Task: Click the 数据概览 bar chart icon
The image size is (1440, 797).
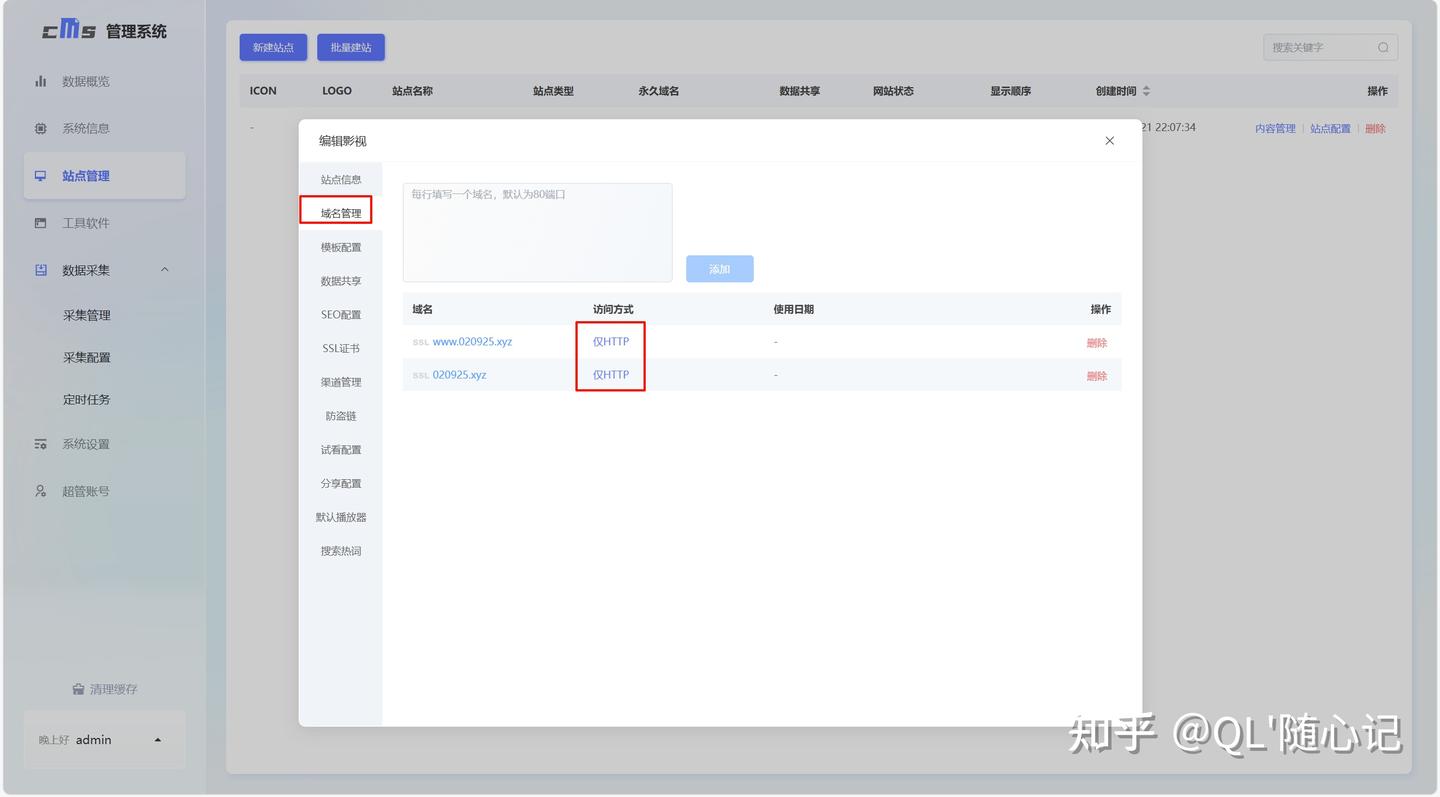Action: click(x=41, y=81)
